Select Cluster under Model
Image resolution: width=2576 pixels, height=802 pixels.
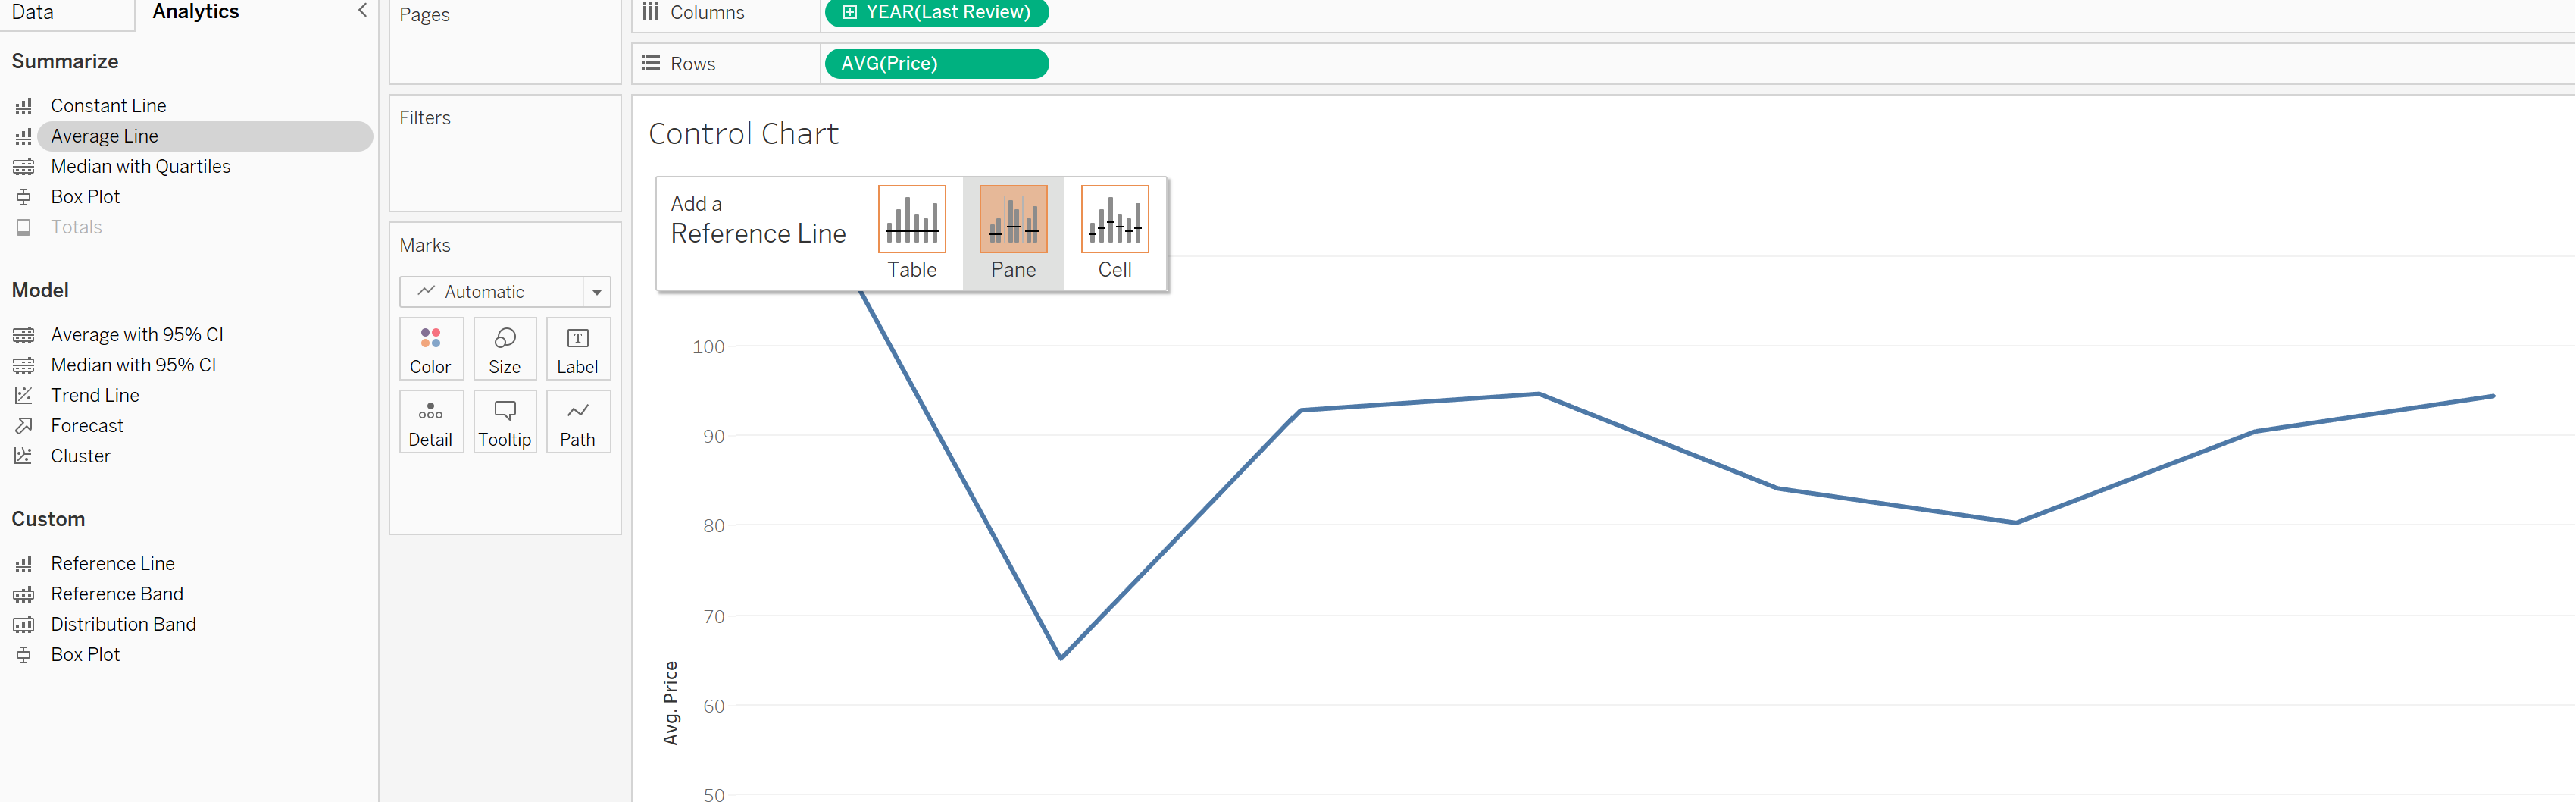click(x=81, y=456)
